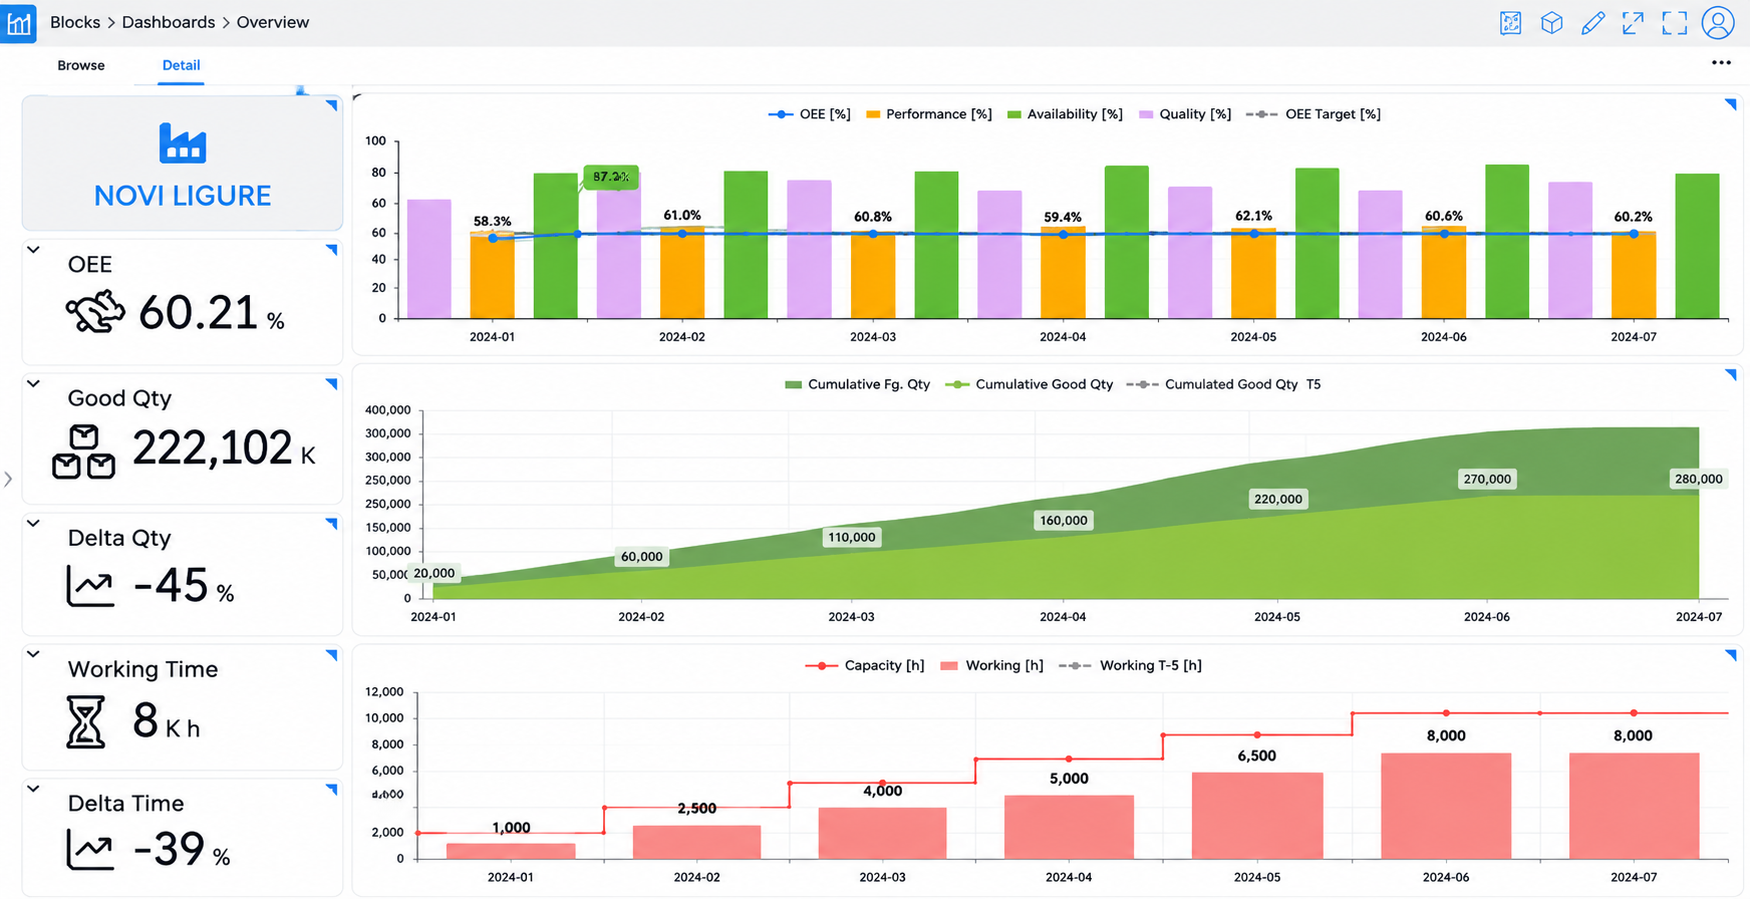Click the expand arrows icon in header
The width and height of the screenshot is (1750, 899).
(1633, 22)
